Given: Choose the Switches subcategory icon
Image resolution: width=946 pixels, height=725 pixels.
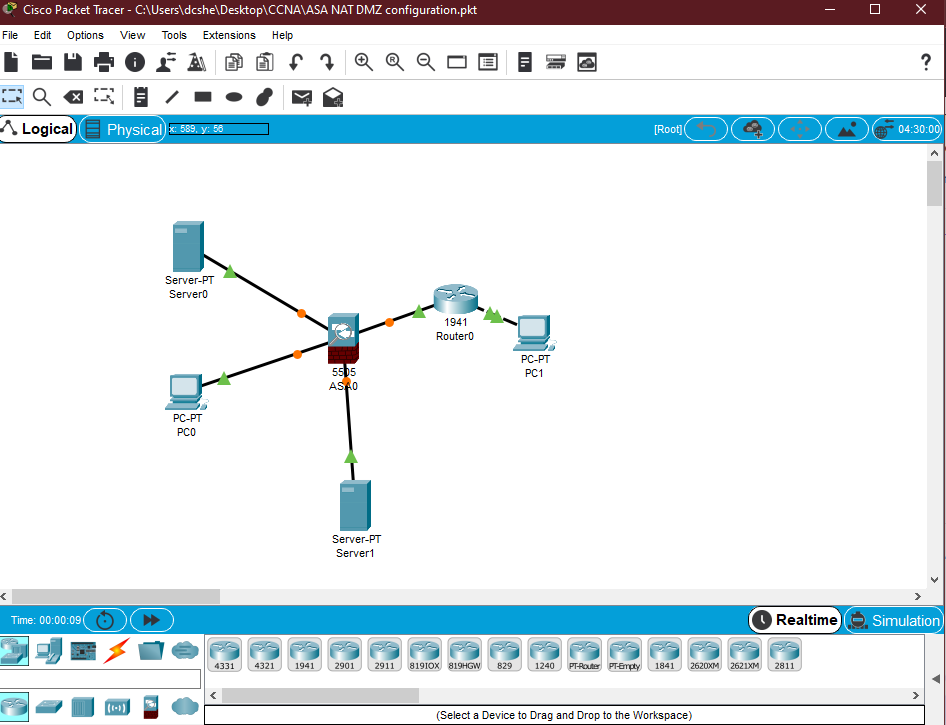Looking at the screenshot, I should coord(49,706).
